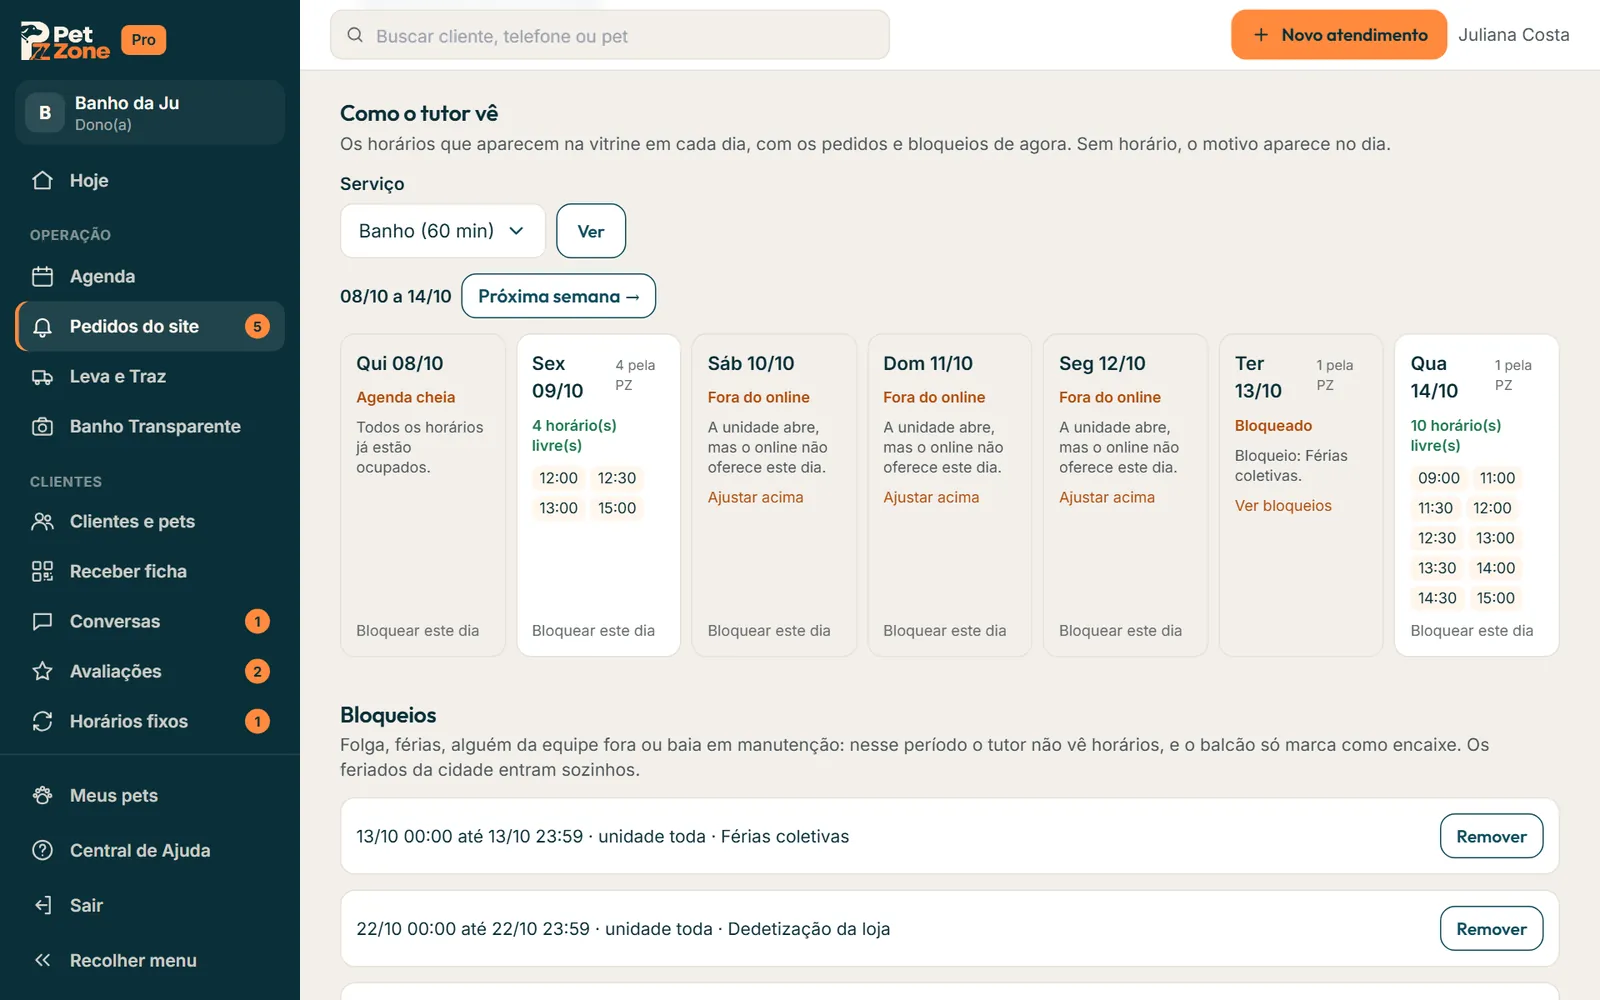Image resolution: width=1600 pixels, height=1000 pixels.
Task: Click Ver bloqueios on Ter 13/10
Action: (x=1283, y=506)
